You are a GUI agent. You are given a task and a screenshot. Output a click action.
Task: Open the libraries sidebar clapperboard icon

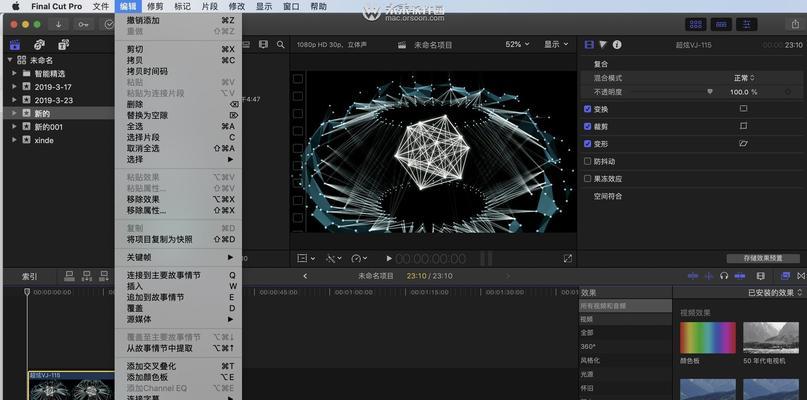14,44
